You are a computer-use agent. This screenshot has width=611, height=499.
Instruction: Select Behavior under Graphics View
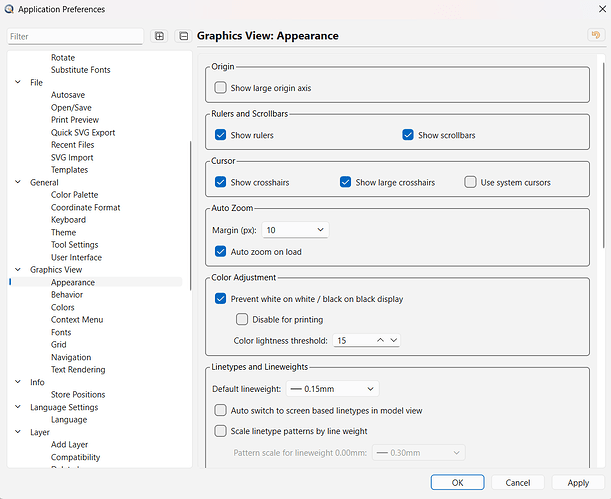(x=67, y=294)
